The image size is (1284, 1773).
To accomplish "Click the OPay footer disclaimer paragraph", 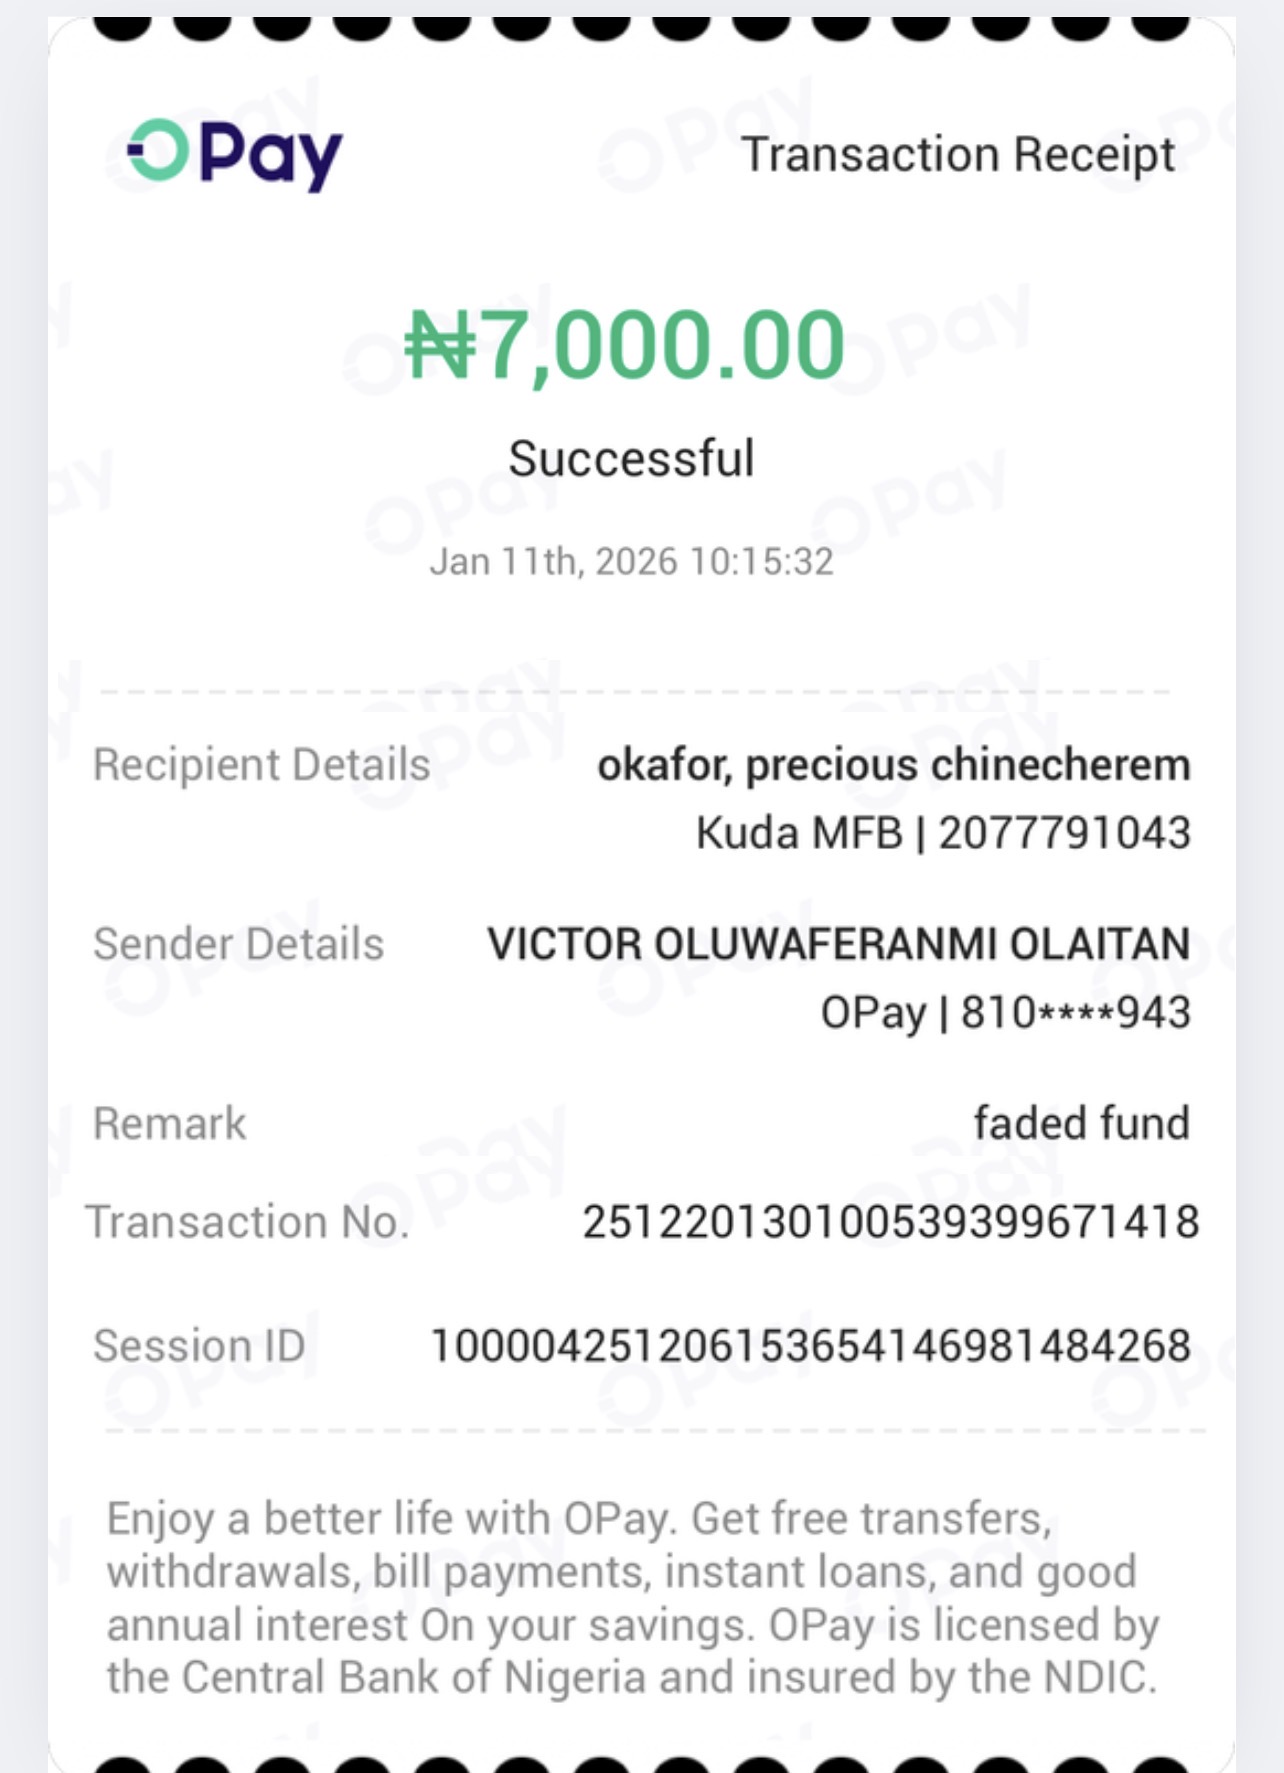I will pyautogui.click(x=631, y=1598).
